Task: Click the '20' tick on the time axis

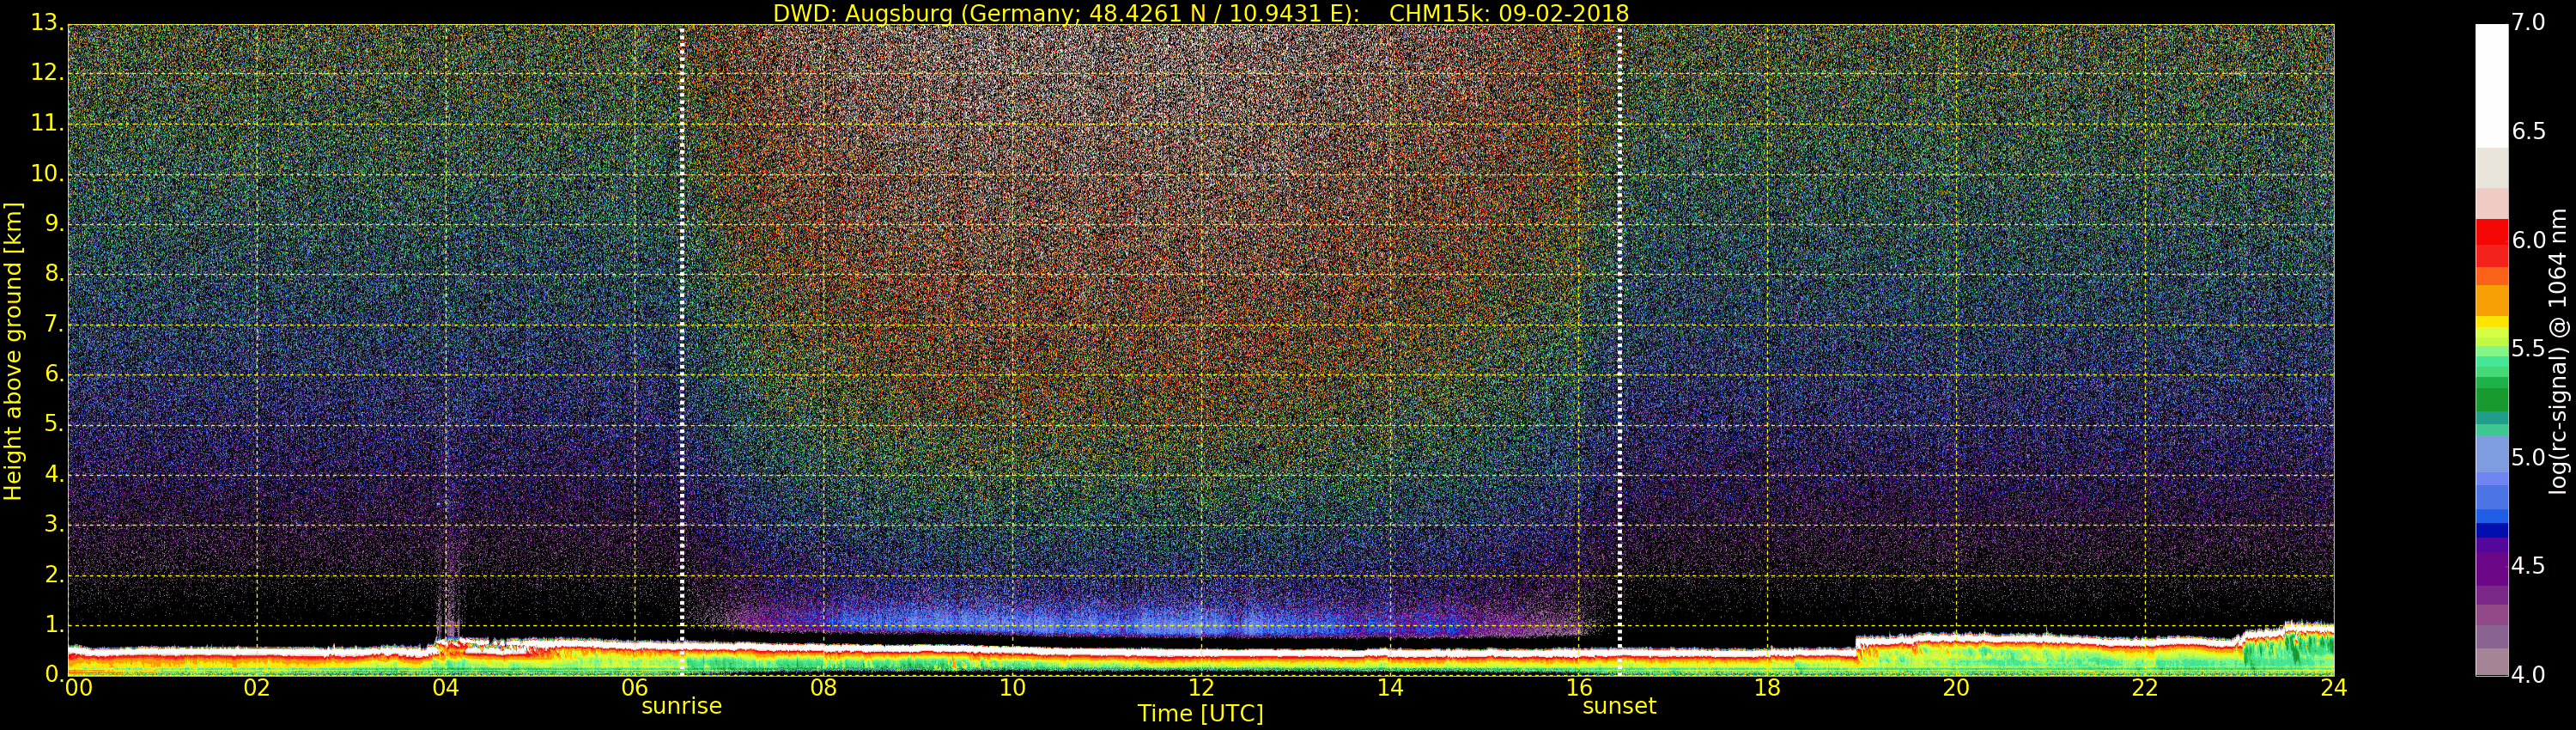Action: [x=1956, y=688]
